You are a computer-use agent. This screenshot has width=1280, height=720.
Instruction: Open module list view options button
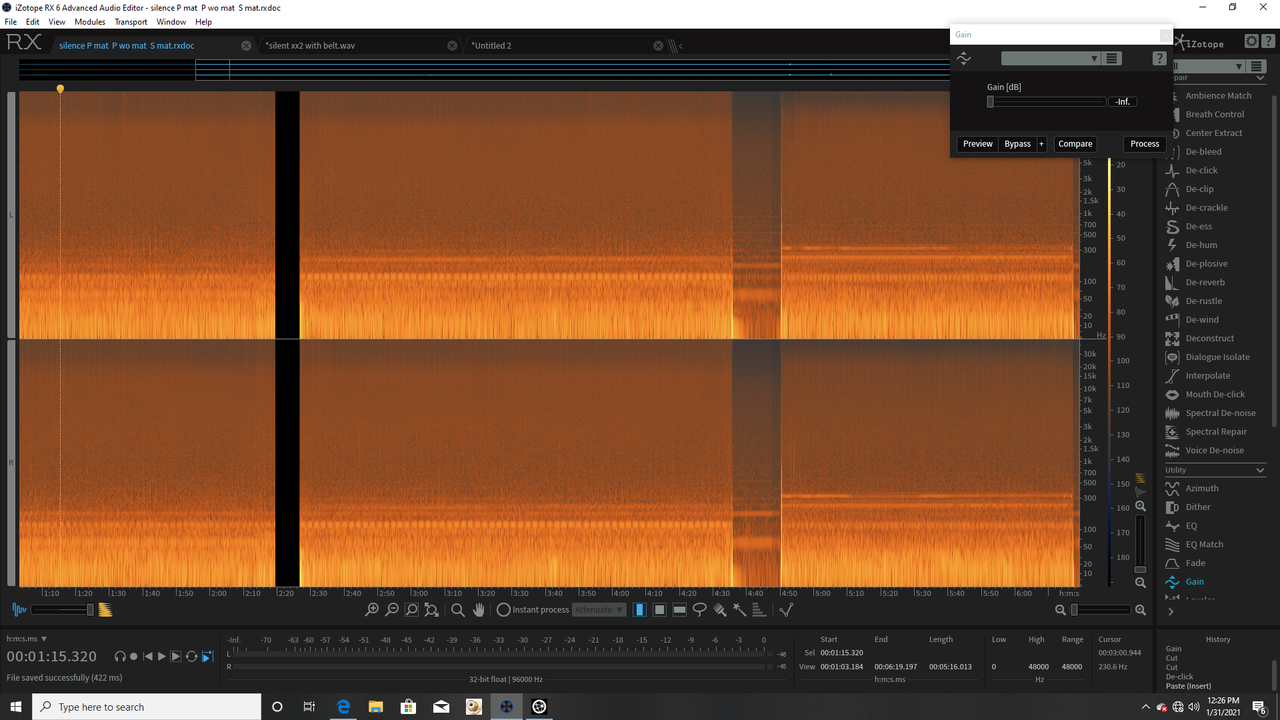(1257, 66)
